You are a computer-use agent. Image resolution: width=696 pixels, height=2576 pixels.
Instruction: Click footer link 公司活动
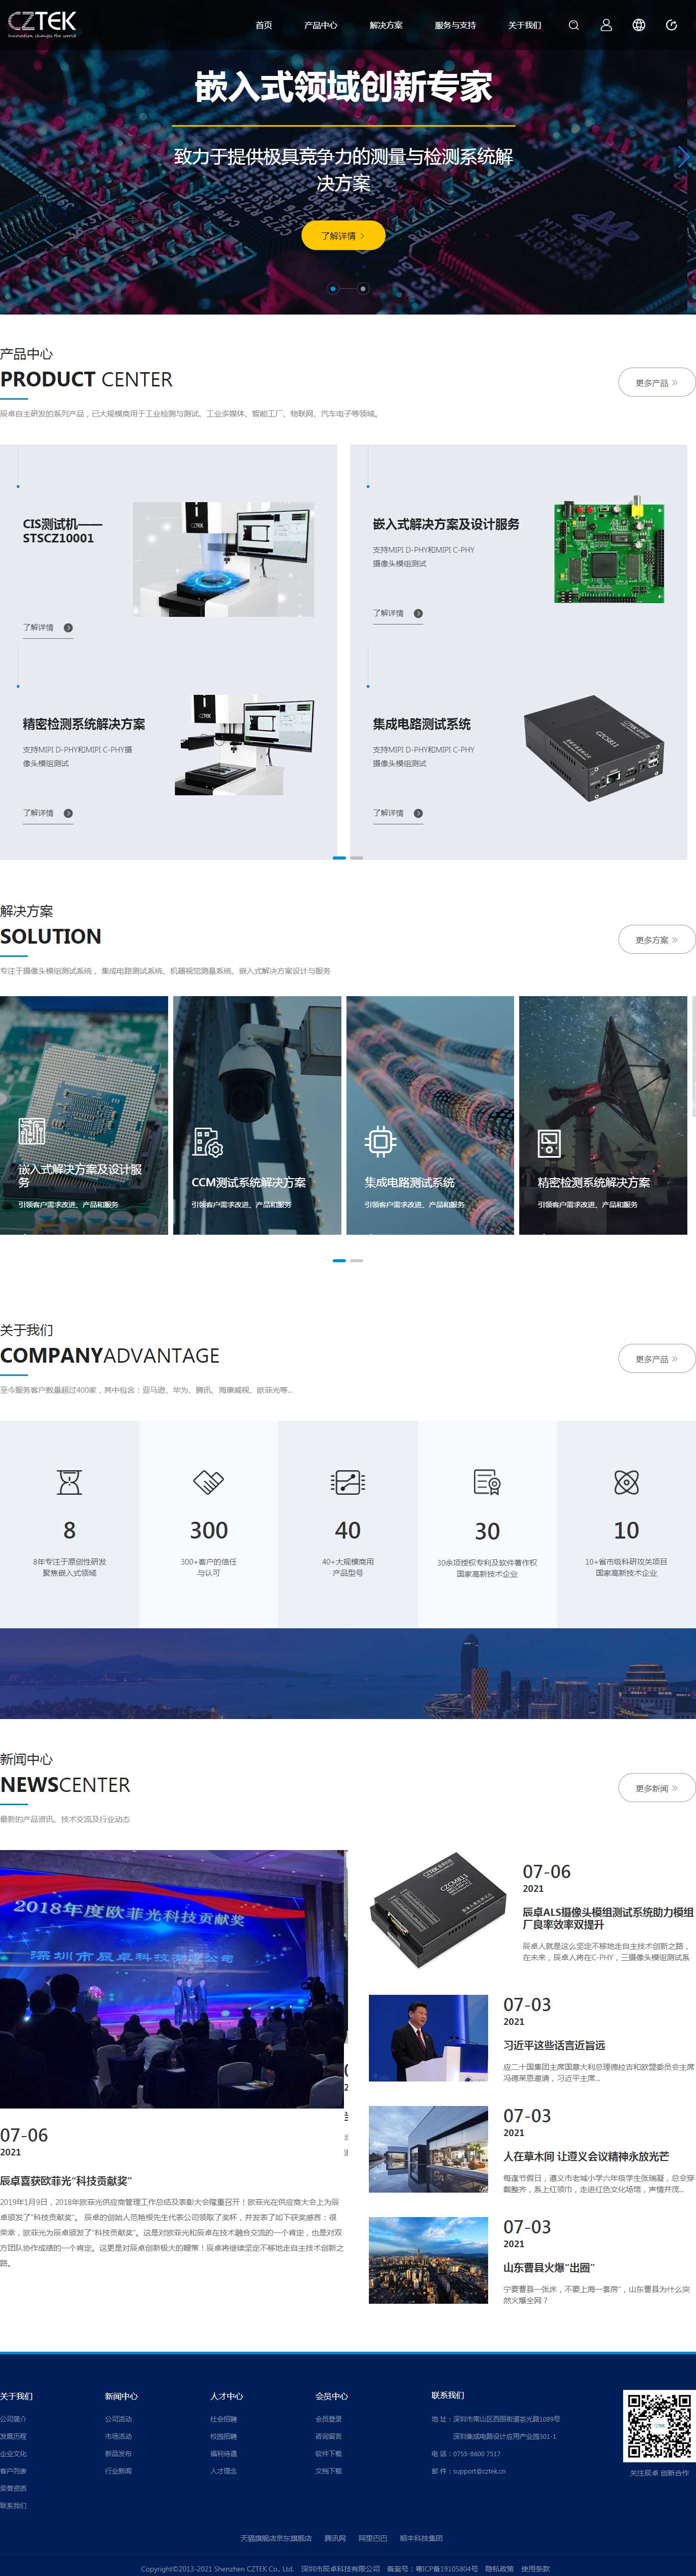118,2419
